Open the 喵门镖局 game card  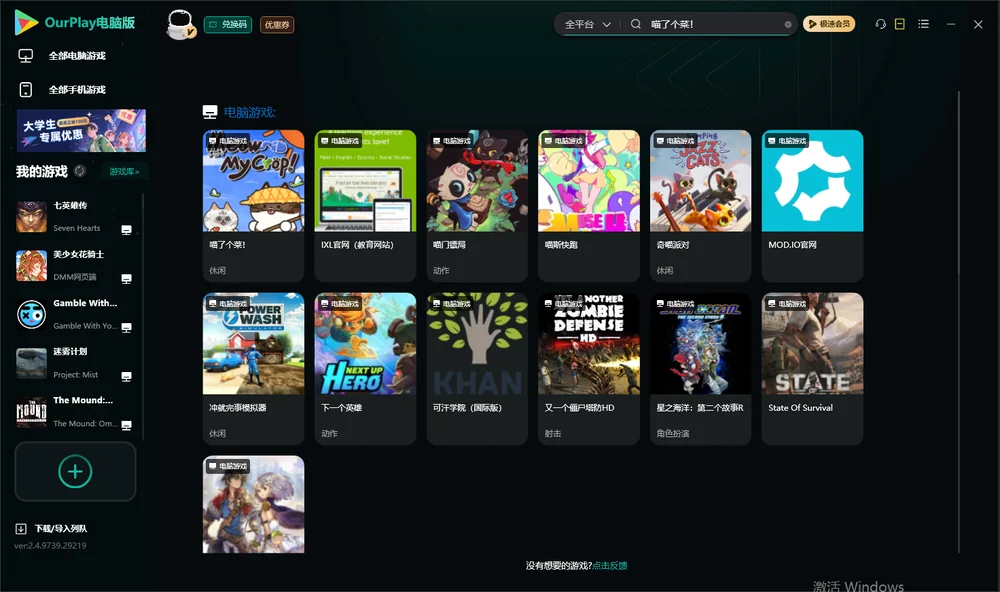477,205
